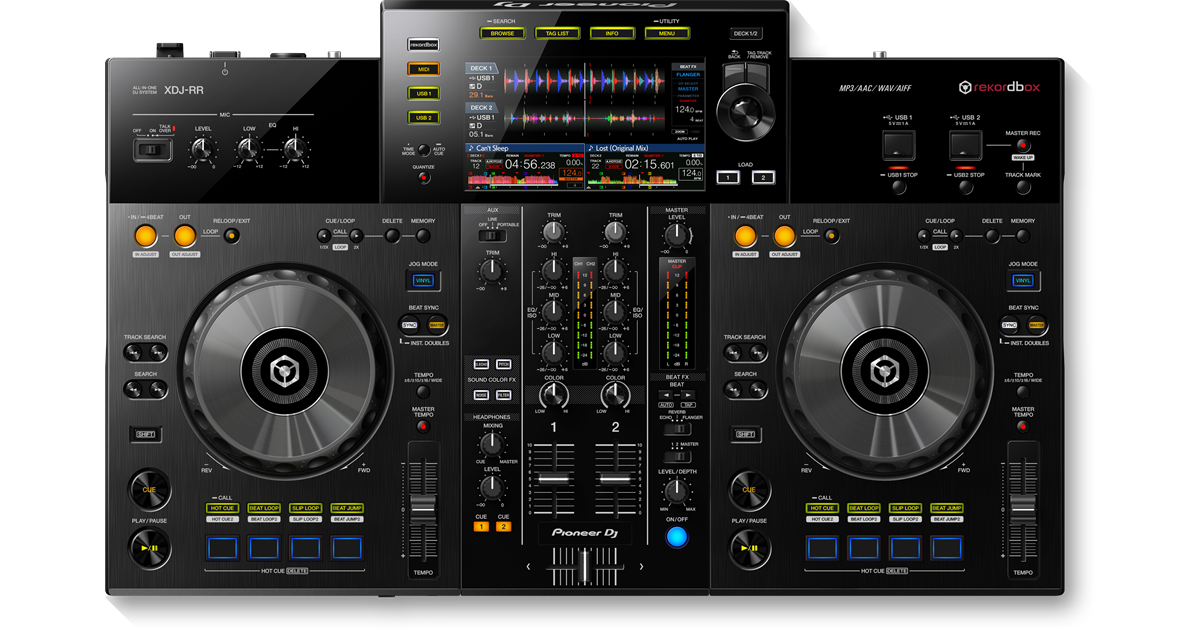Tap the left deck CUE button
The width and height of the screenshot is (1200, 630).
pos(149,490)
